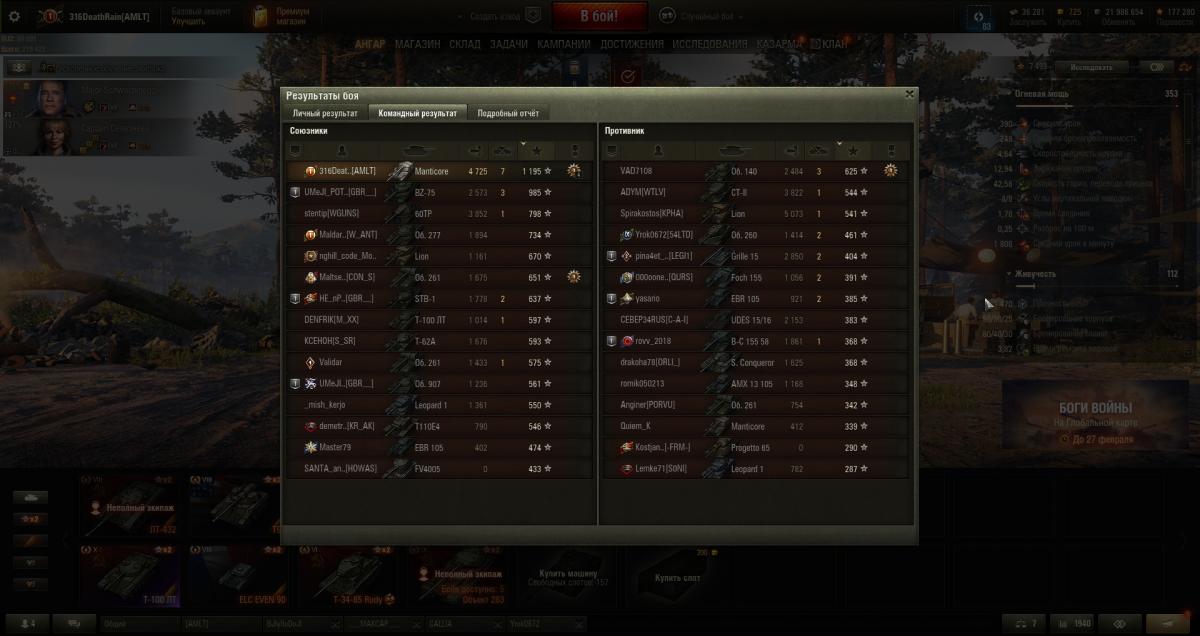Viewport: 1200px width, 636px height.
Task: Start battle with В бой! button
Action: [x=599, y=16]
